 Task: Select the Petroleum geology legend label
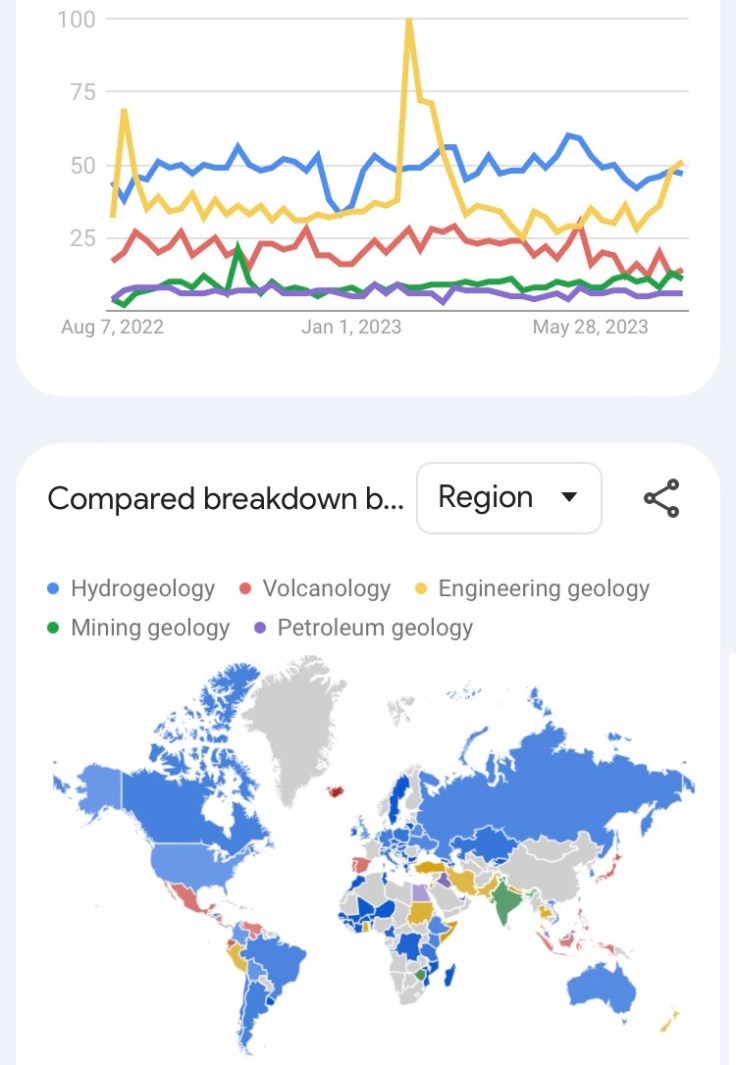click(374, 629)
